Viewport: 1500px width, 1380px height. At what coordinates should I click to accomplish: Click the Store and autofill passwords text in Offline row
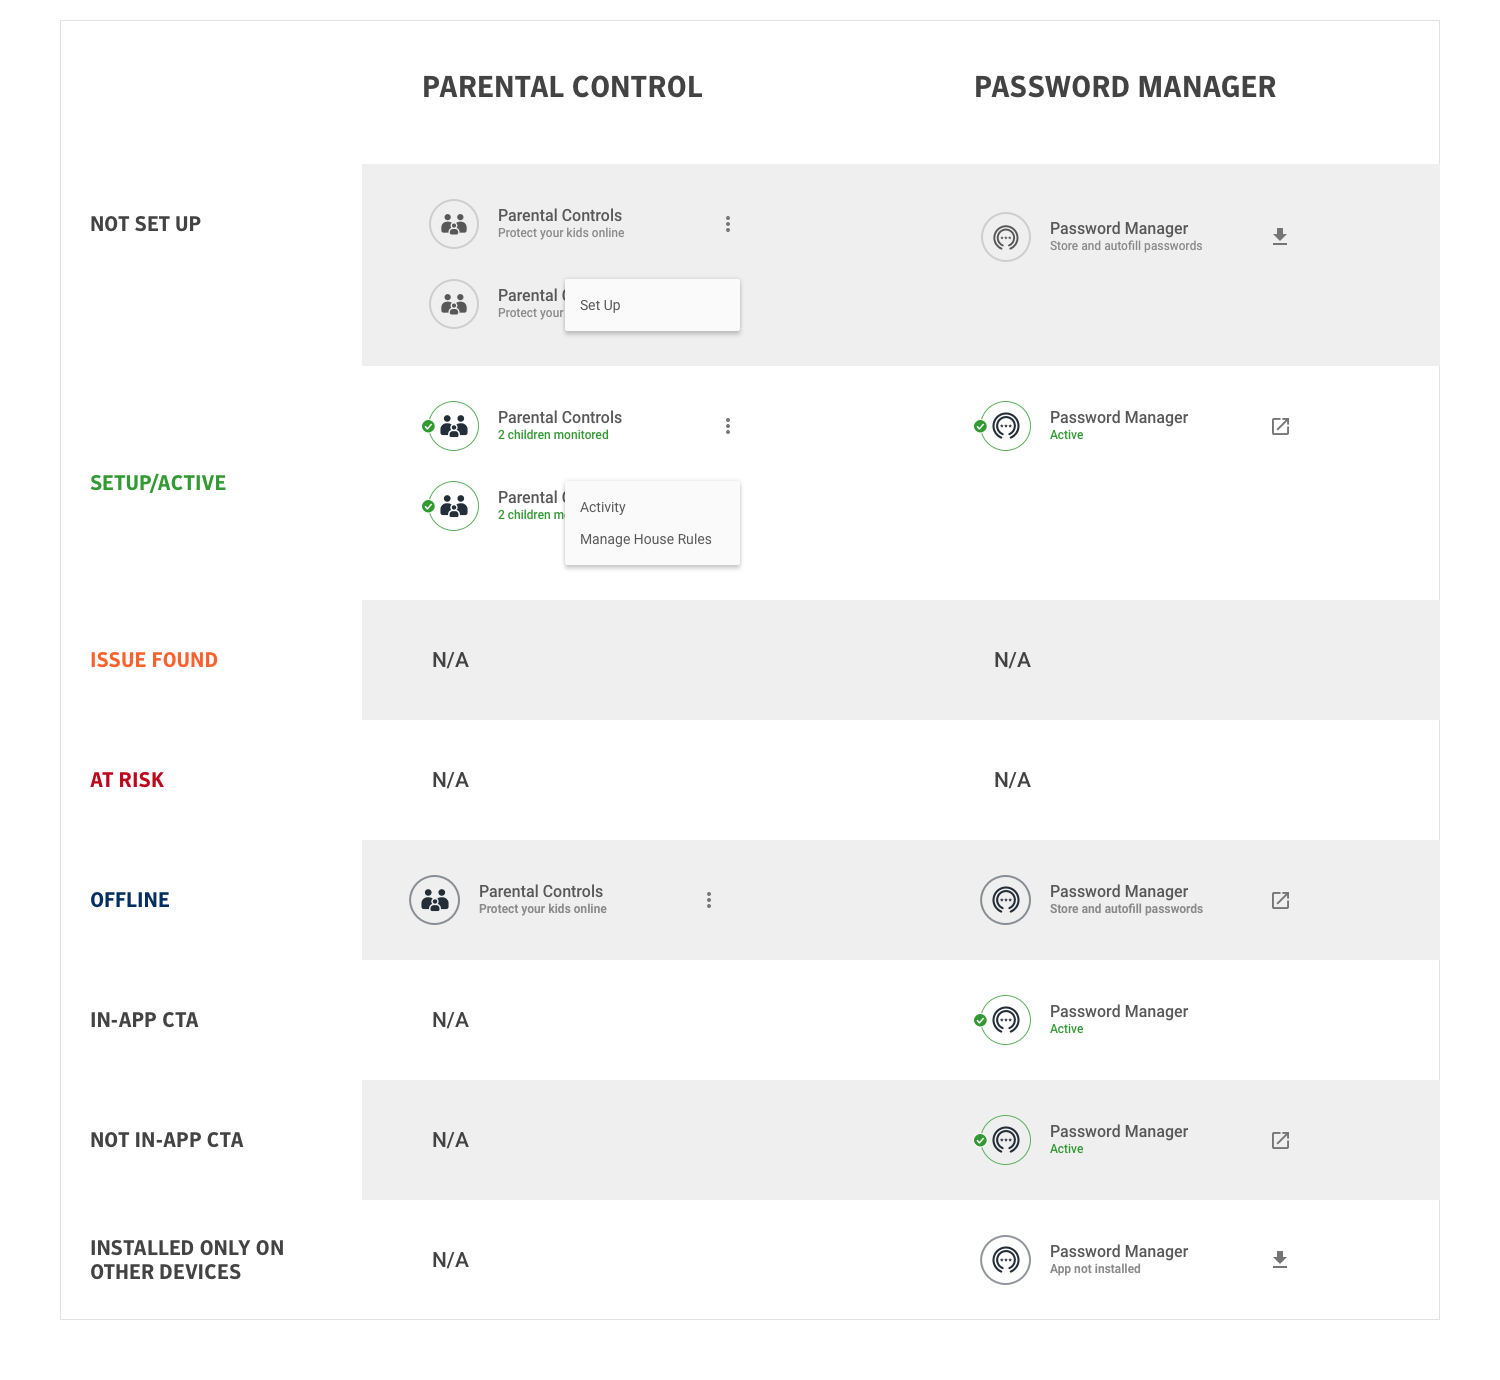pyautogui.click(x=1126, y=909)
